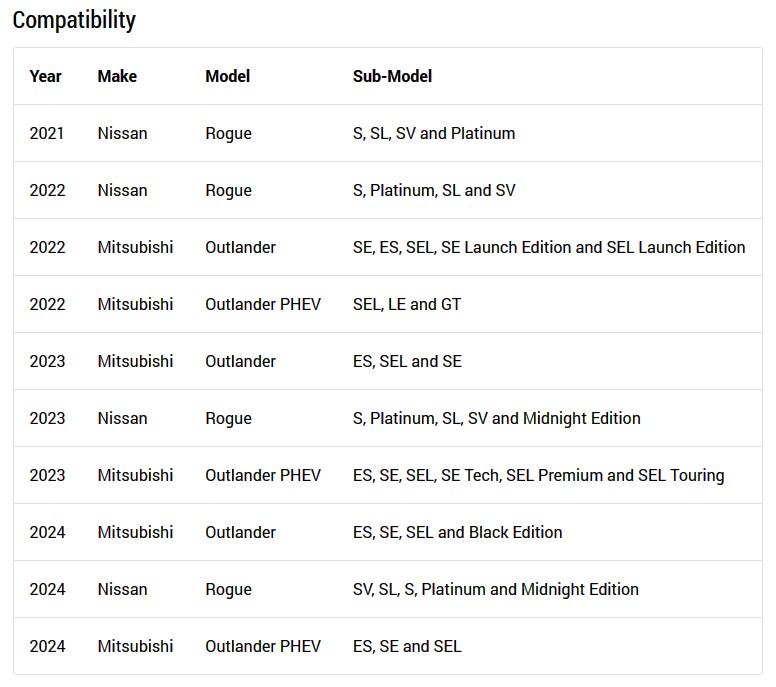
Task: Click the Make column header
Action: pos(117,76)
